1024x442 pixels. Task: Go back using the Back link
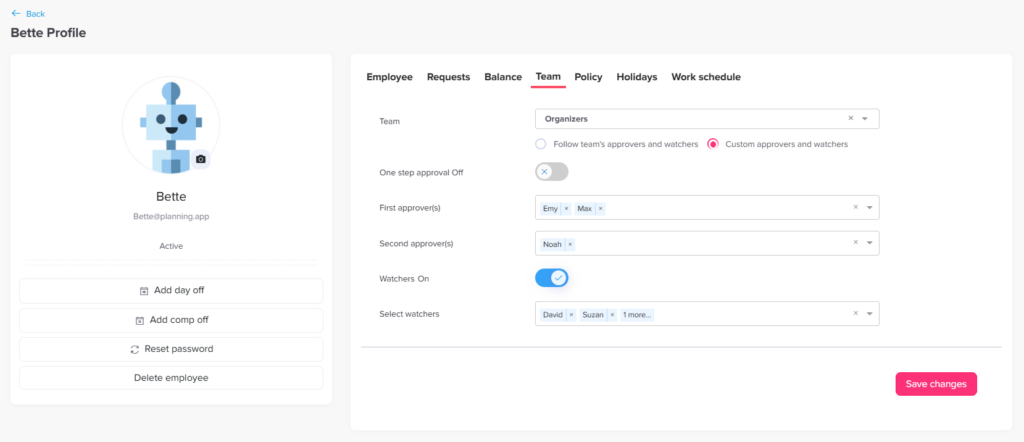pos(28,13)
